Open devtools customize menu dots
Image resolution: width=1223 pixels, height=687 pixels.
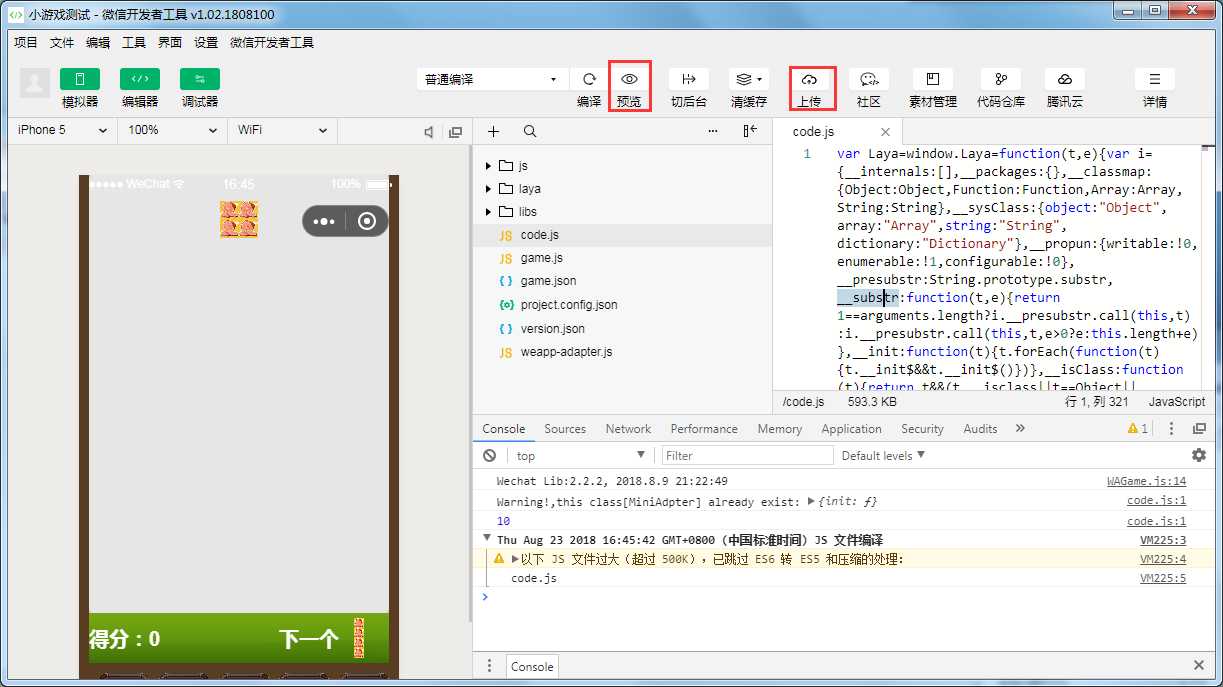pos(1171,428)
